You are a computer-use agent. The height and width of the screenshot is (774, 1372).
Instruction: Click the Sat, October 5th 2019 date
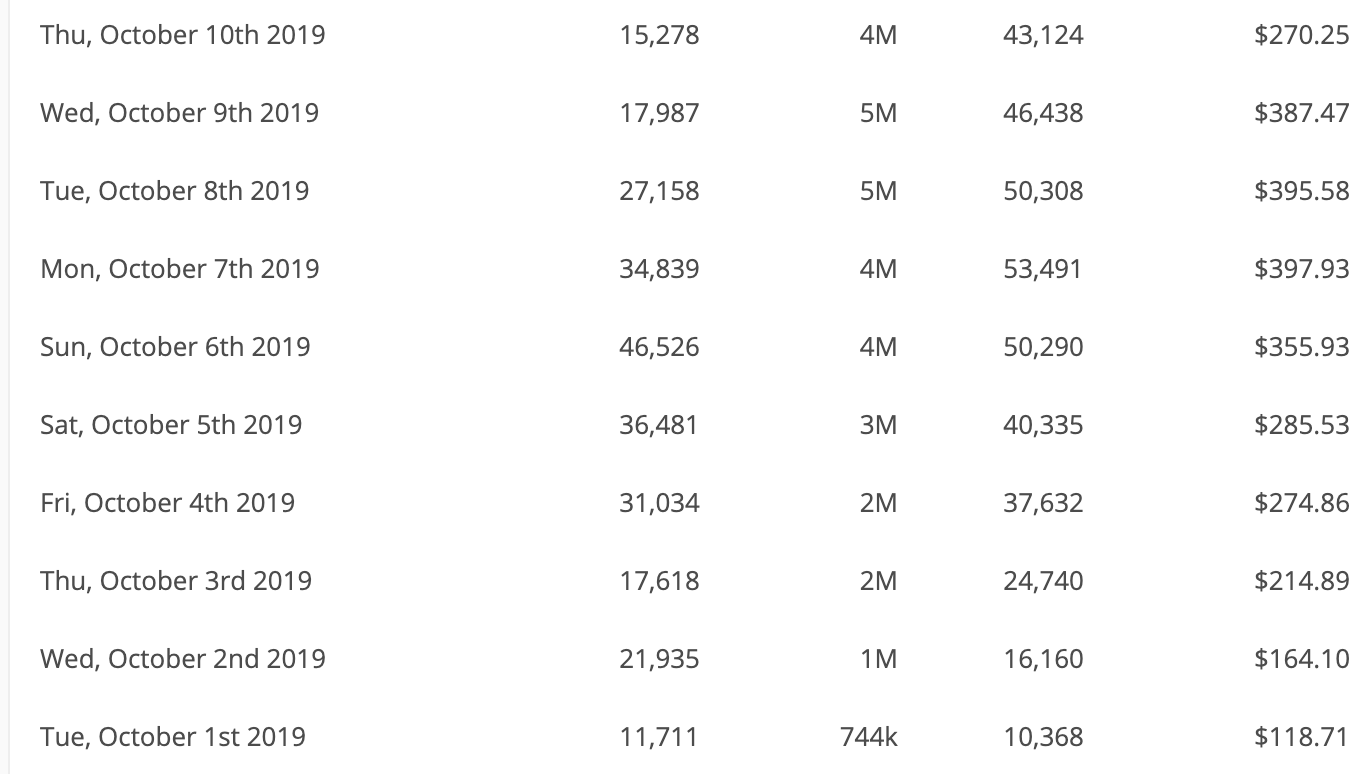tap(171, 425)
